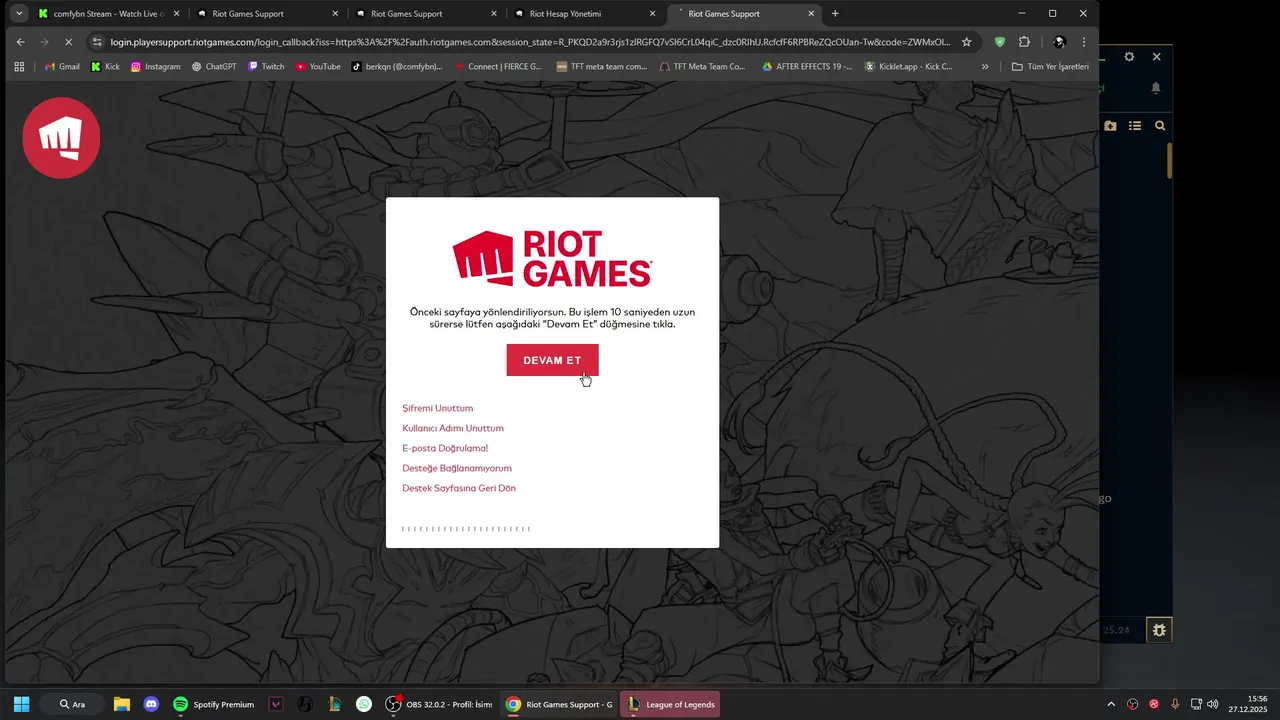1280x720 pixels.
Task: Open the Chrome extensions puzzle menu
Action: point(1024,42)
